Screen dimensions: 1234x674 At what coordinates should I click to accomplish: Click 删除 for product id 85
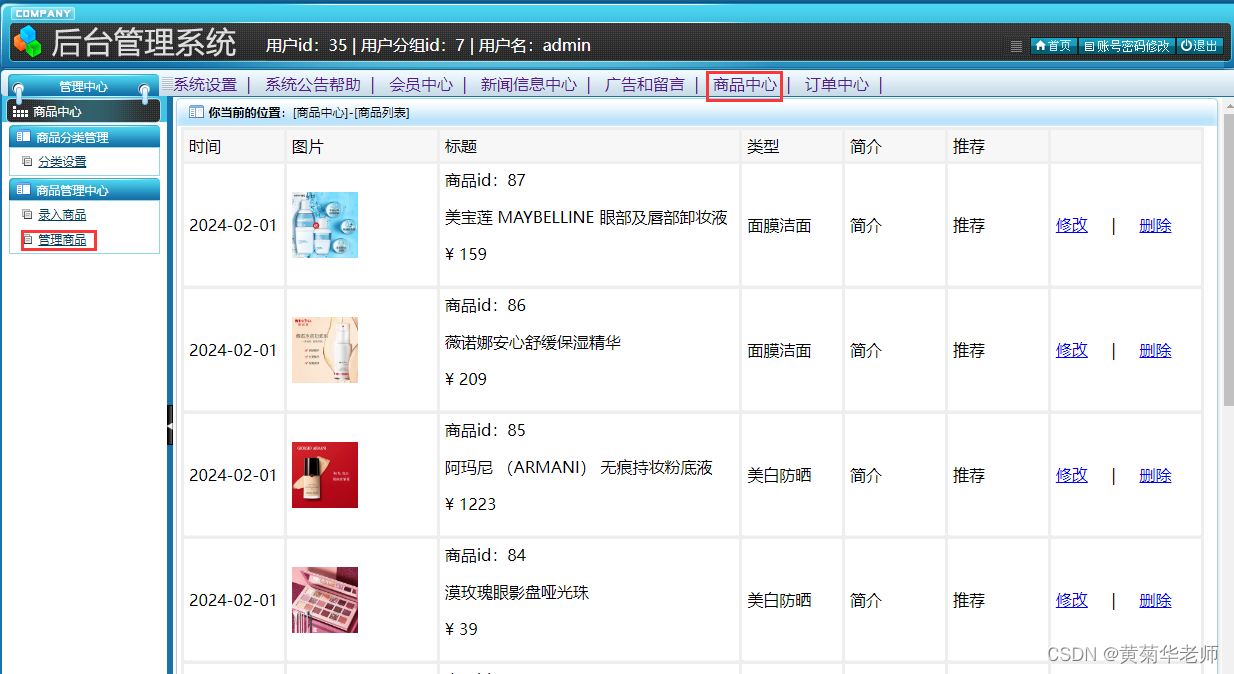1155,475
